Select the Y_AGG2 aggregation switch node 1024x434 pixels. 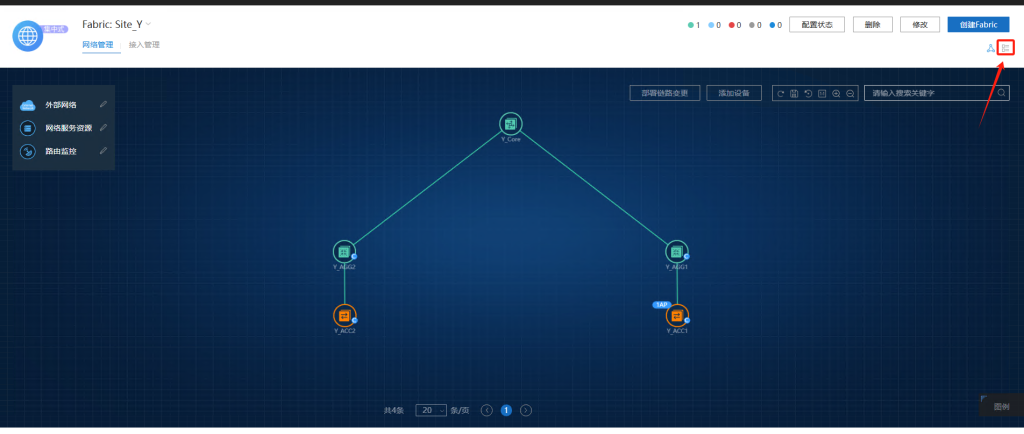click(344, 252)
